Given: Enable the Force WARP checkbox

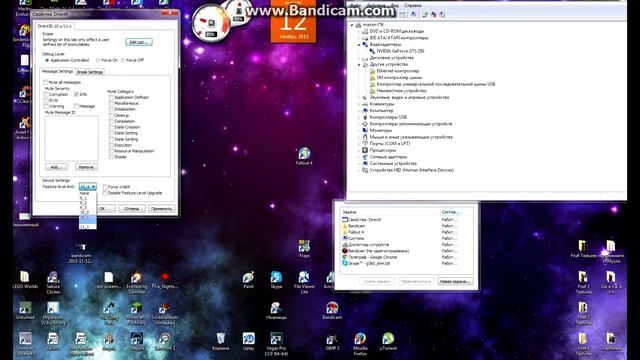Looking at the screenshot, I should [105, 187].
